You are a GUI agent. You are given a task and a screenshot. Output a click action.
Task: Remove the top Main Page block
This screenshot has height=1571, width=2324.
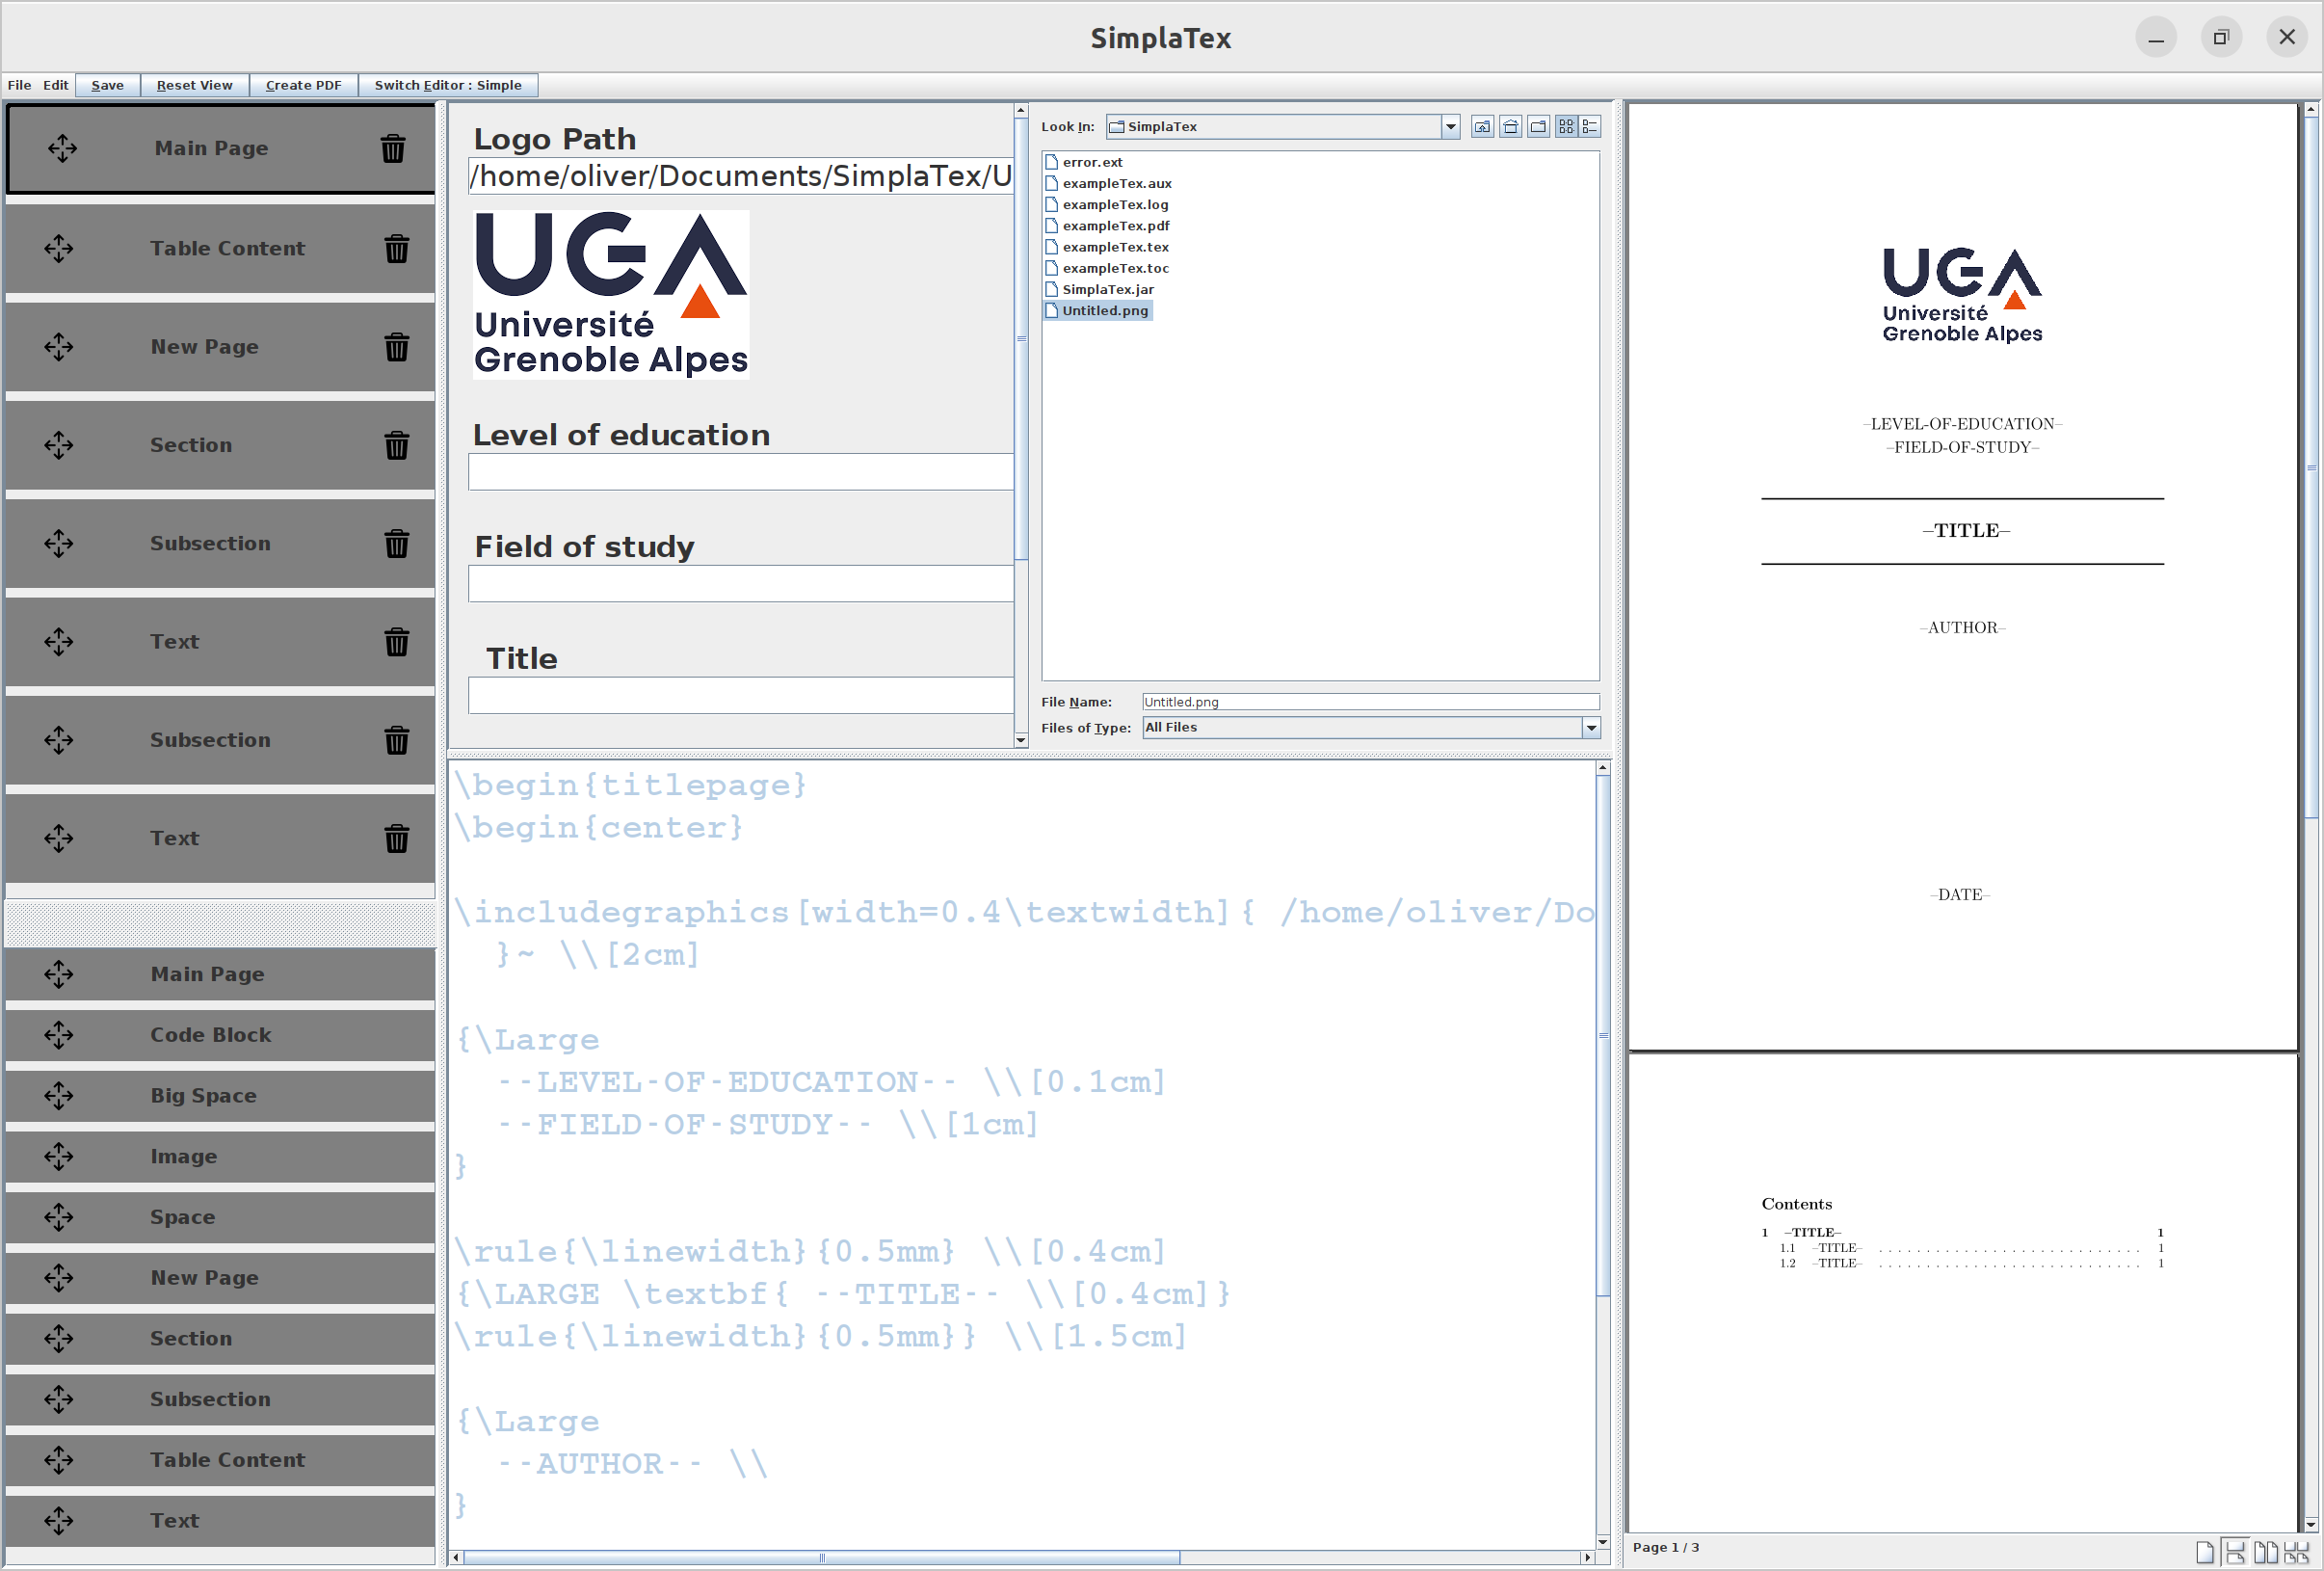pos(392,149)
